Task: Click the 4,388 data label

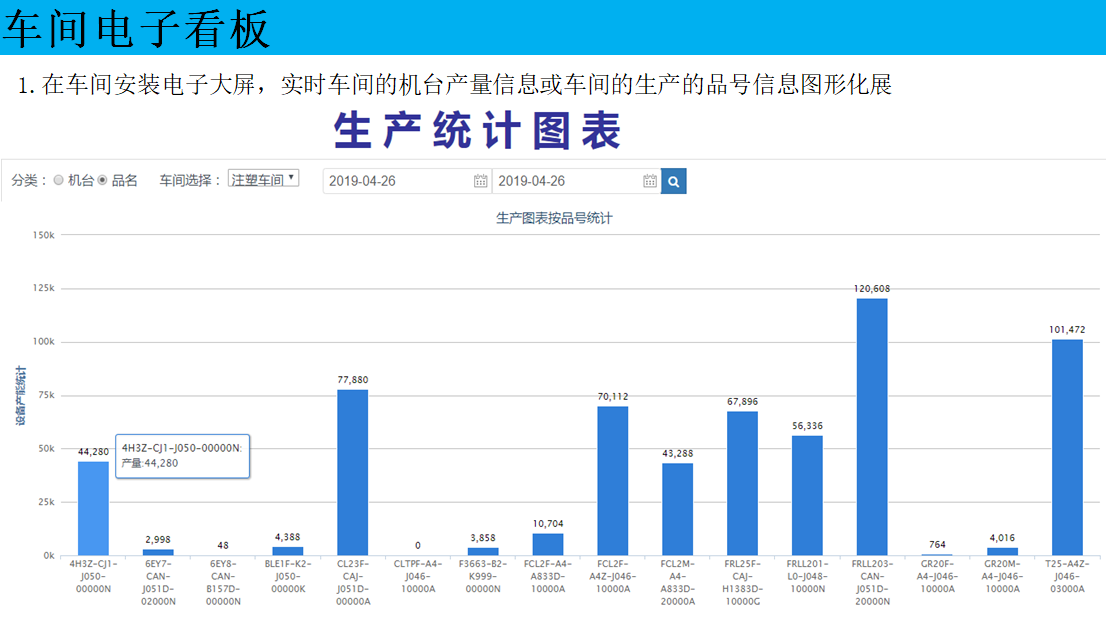Action: click(x=288, y=537)
